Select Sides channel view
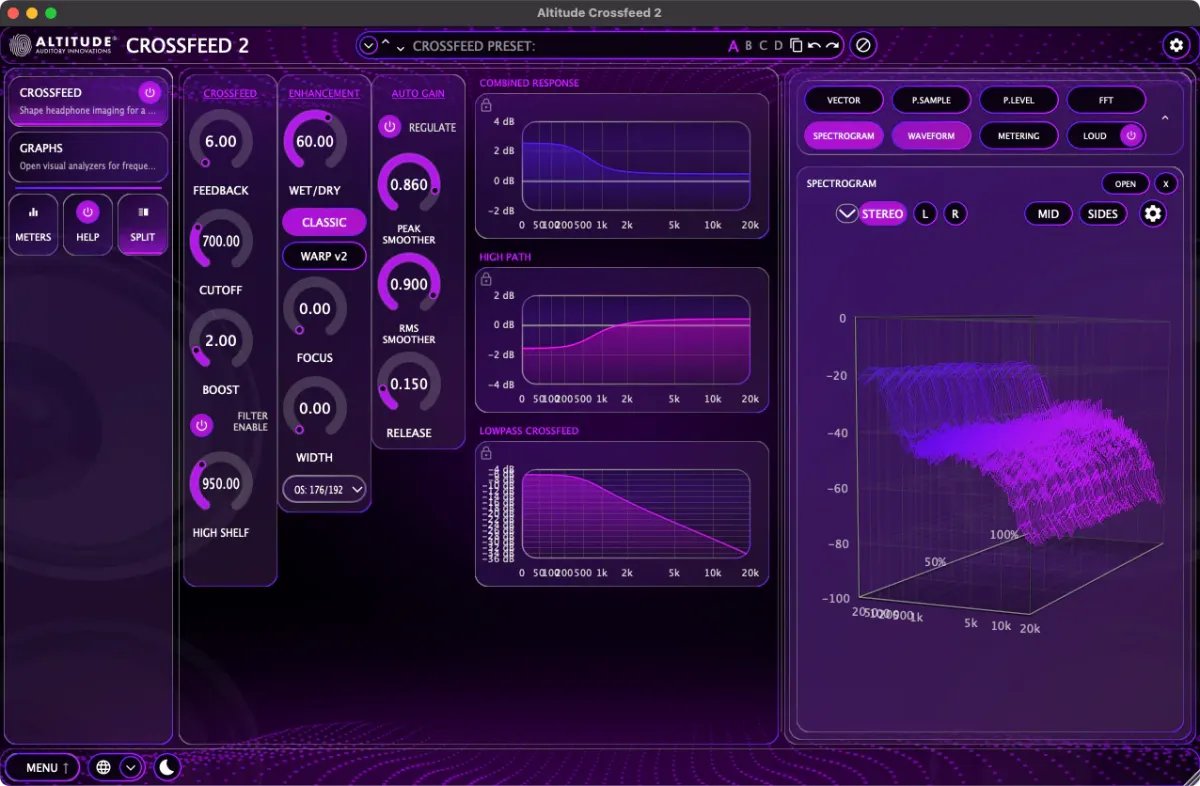Screen dimensions: 1200x786 (1102, 213)
